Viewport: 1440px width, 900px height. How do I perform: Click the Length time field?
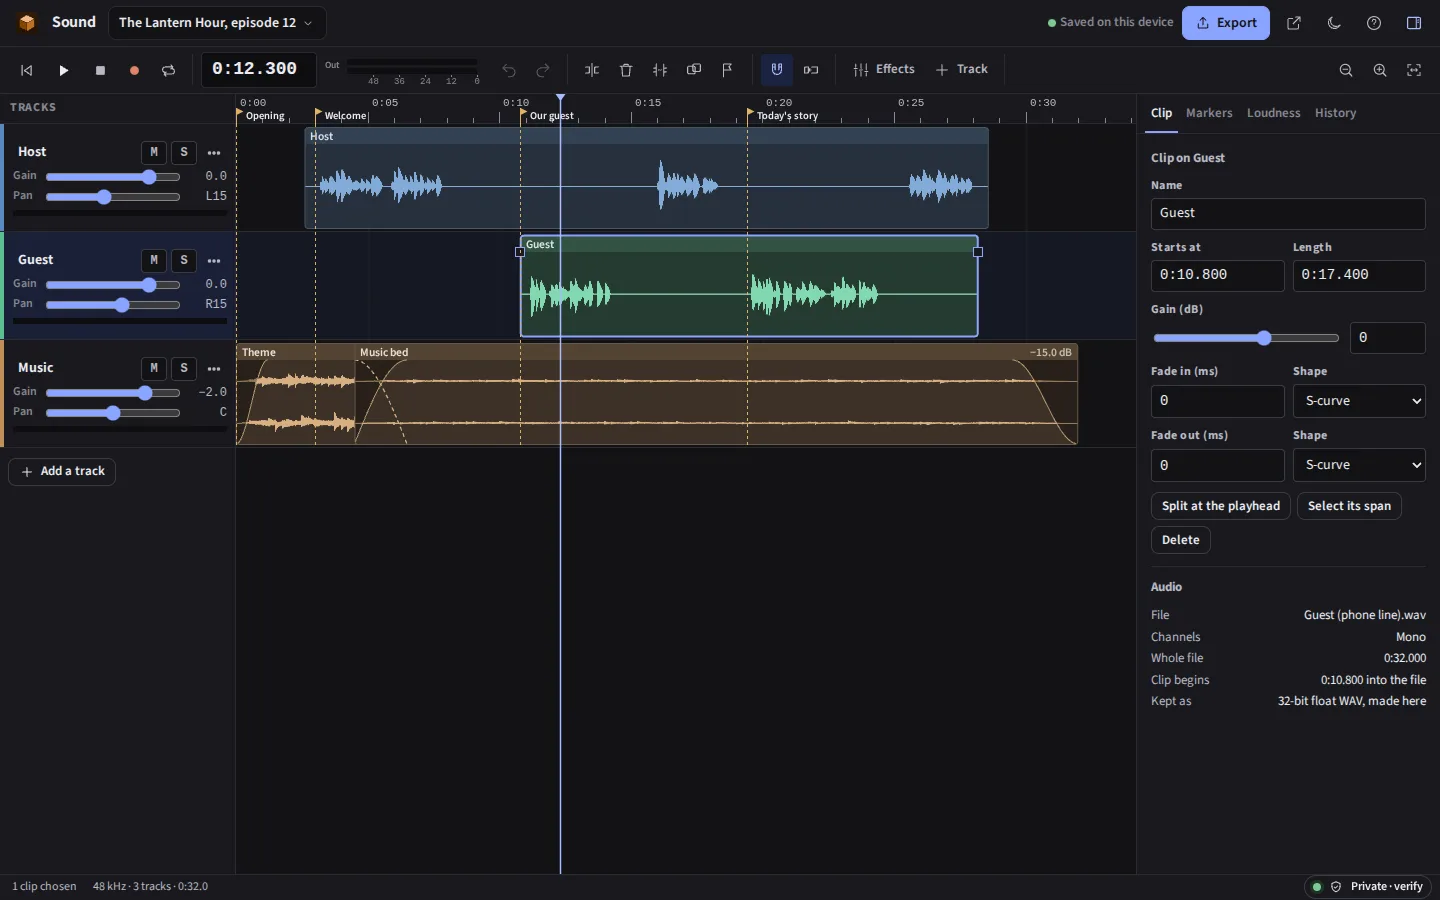(1359, 275)
